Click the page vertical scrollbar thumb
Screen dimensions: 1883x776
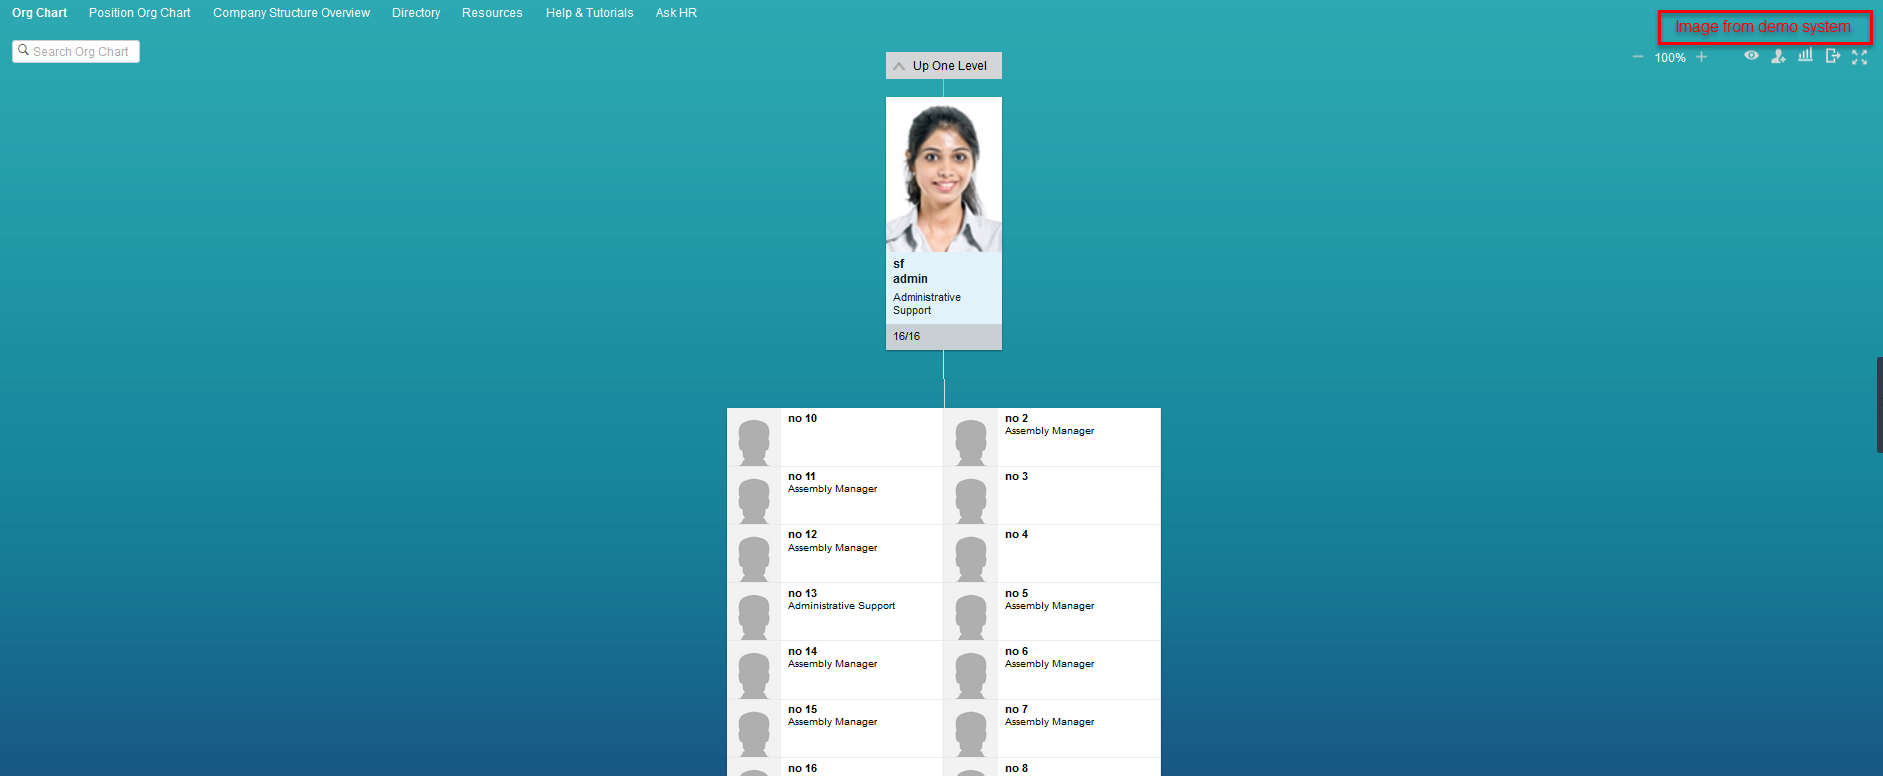click(1880, 404)
